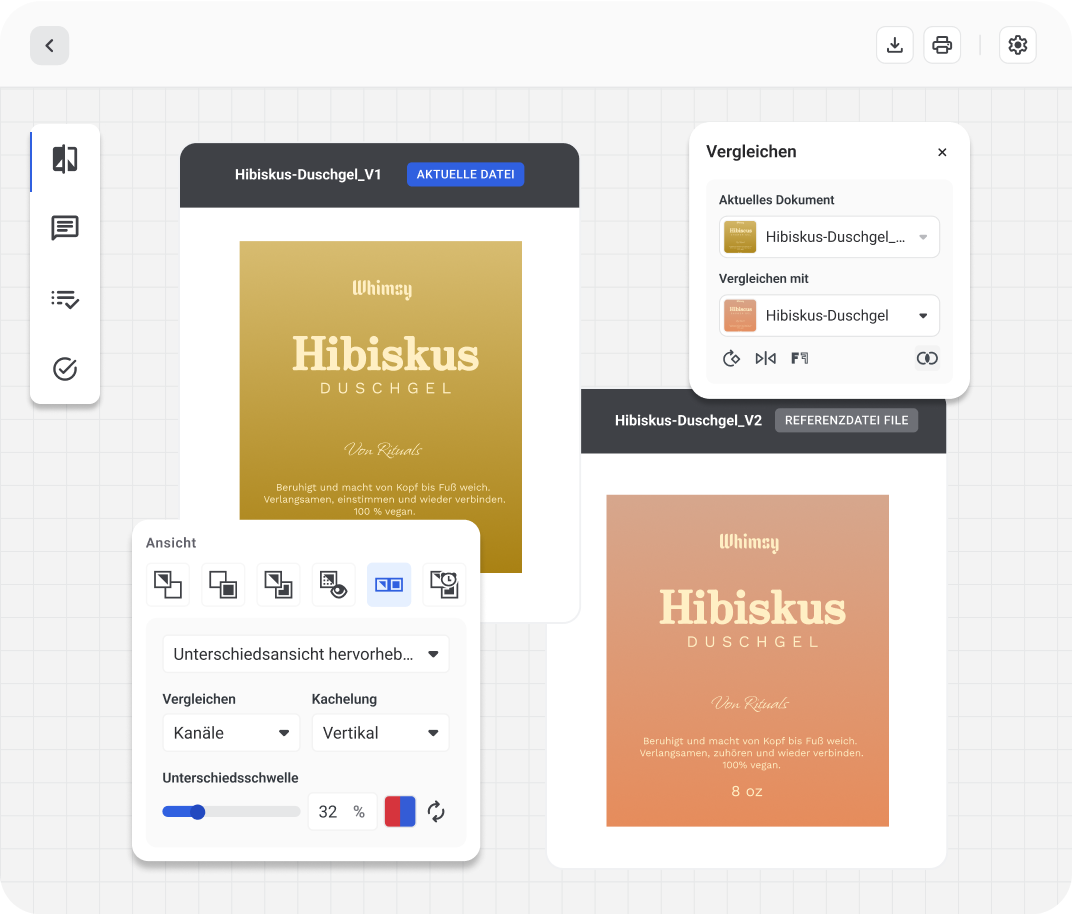1072x914 pixels.
Task: Click the Unterschiedsschwelle slider handle
Action: tap(198, 812)
